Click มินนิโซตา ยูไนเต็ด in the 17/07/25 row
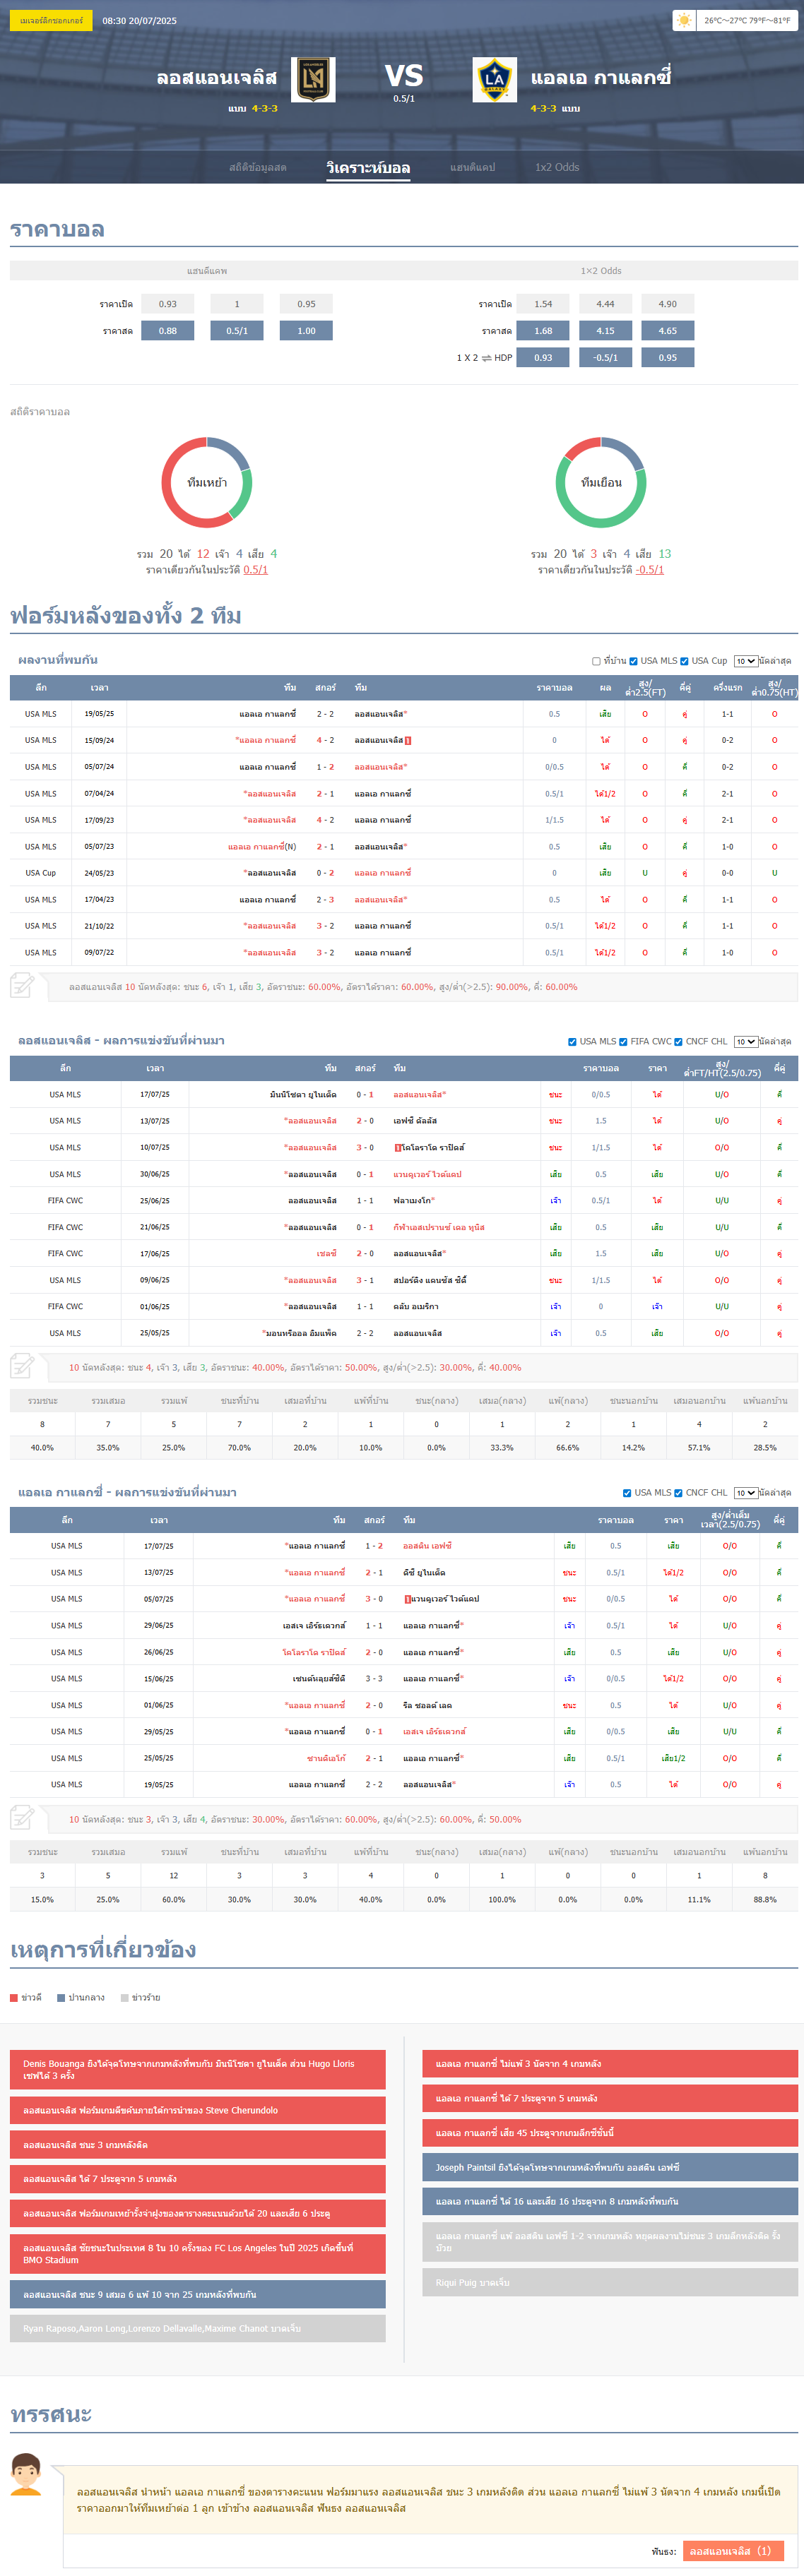Viewport: 804px width, 2576px height. coord(303,1095)
